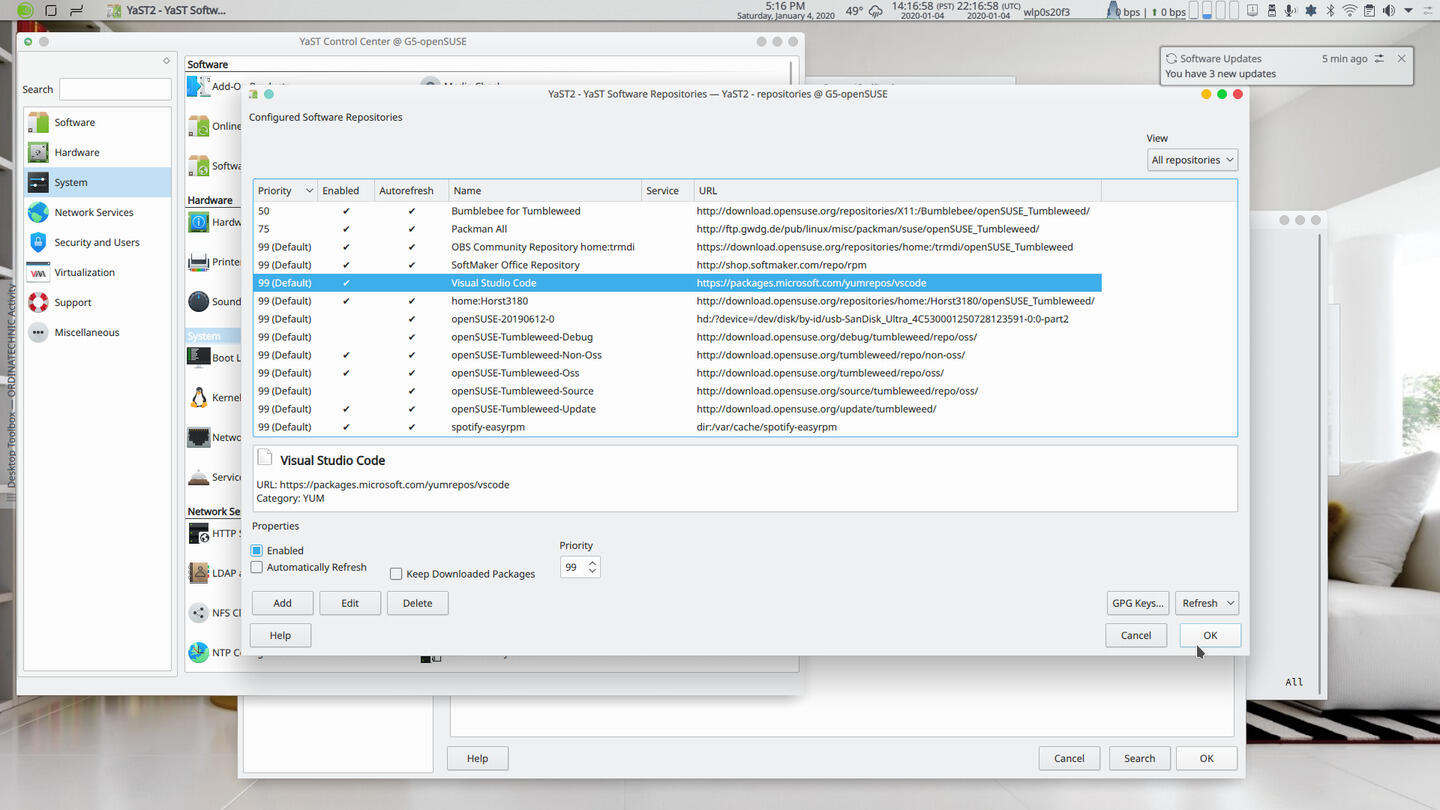The image size is (1440, 810).
Task: Select the SoftMaker Office Repository row
Action: pos(677,265)
